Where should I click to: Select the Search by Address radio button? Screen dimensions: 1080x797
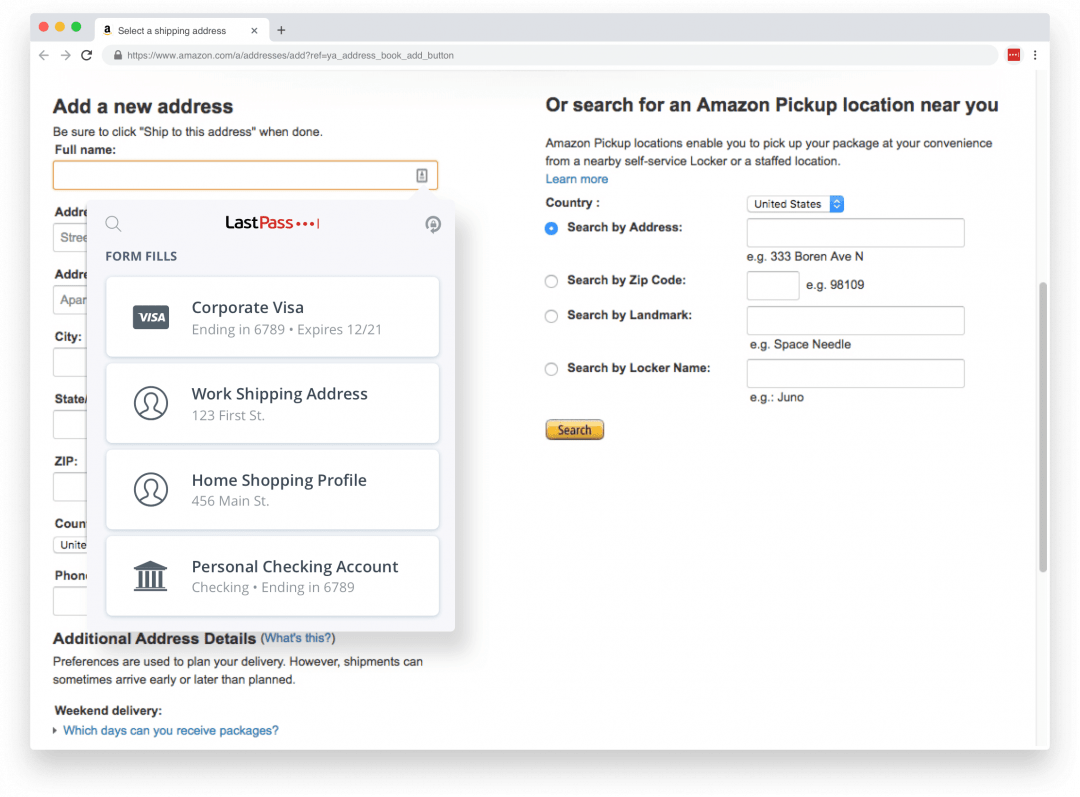551,228
